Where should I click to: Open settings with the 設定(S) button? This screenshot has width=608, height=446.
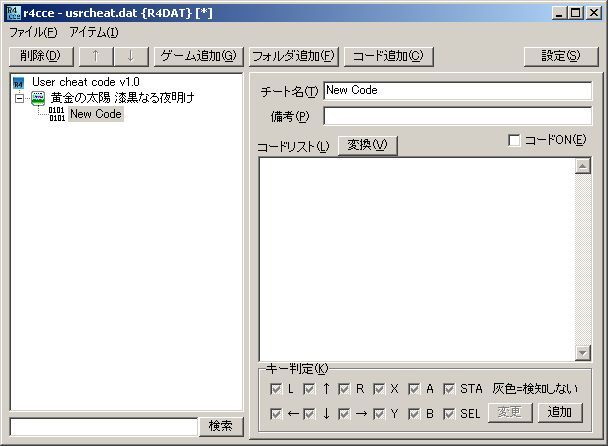(x=561, y=56)
